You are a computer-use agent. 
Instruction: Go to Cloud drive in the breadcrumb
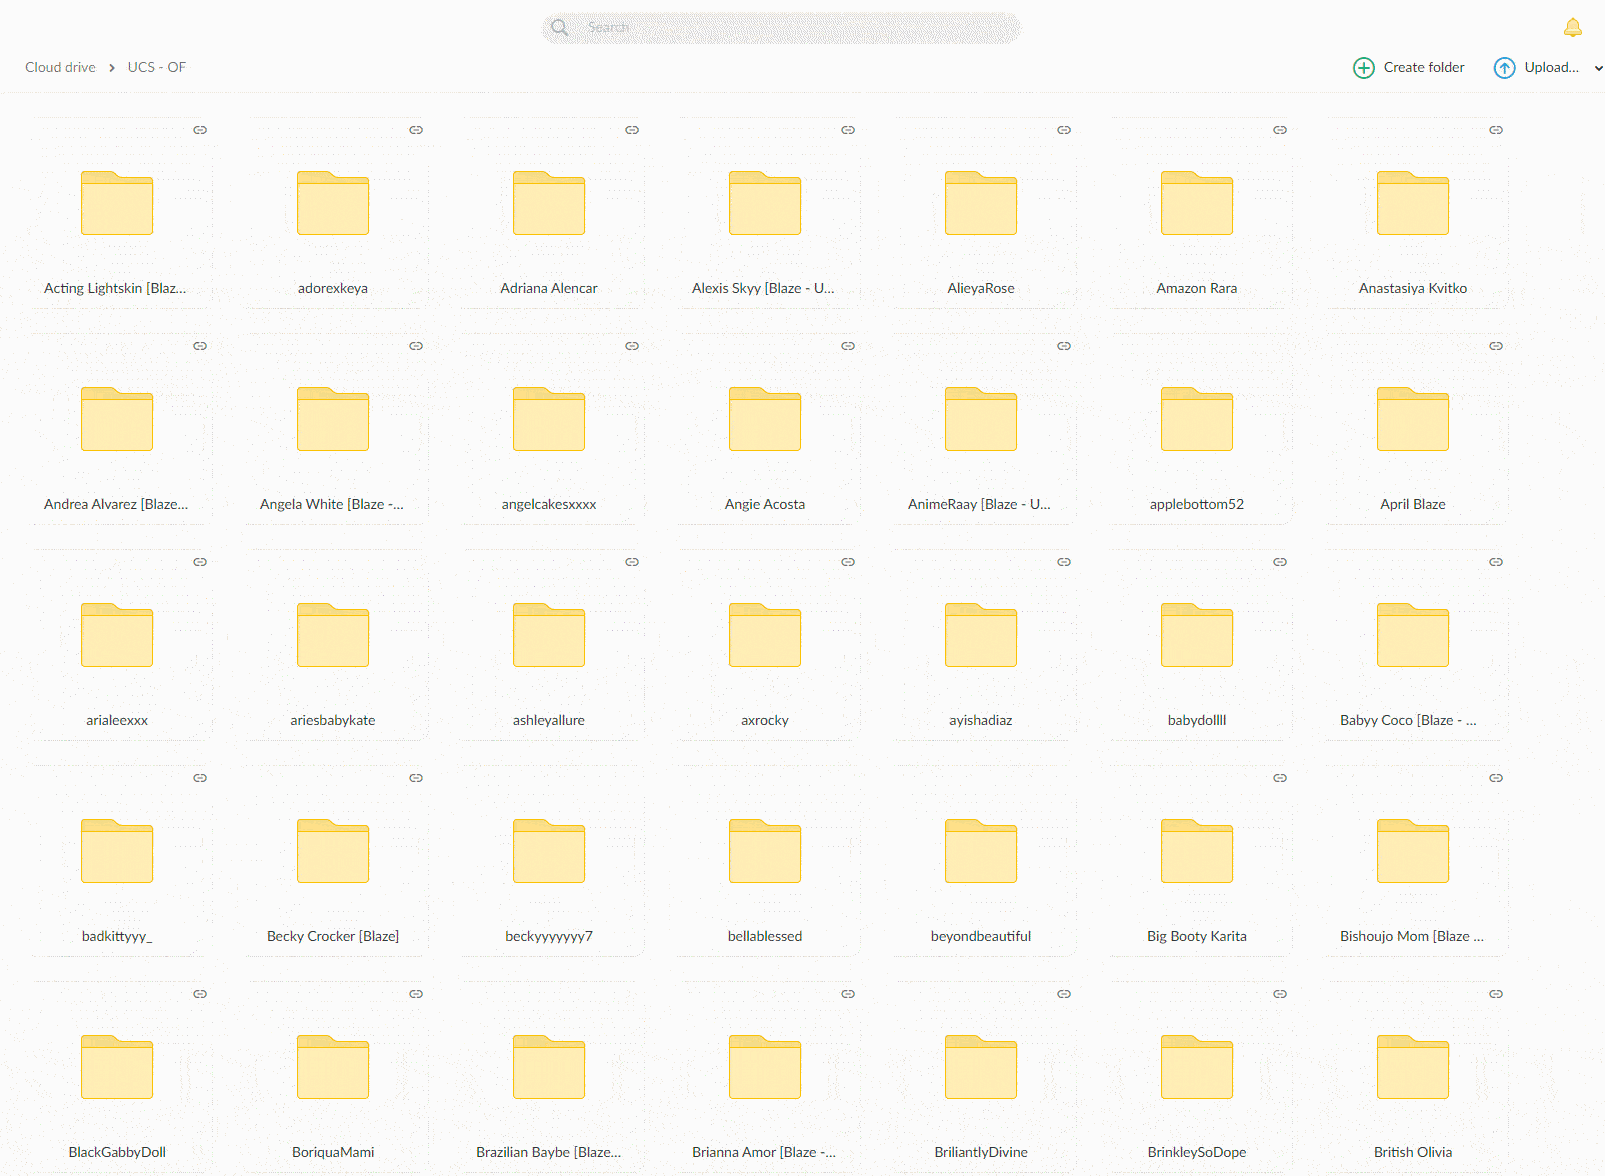(x=60, y=67)
